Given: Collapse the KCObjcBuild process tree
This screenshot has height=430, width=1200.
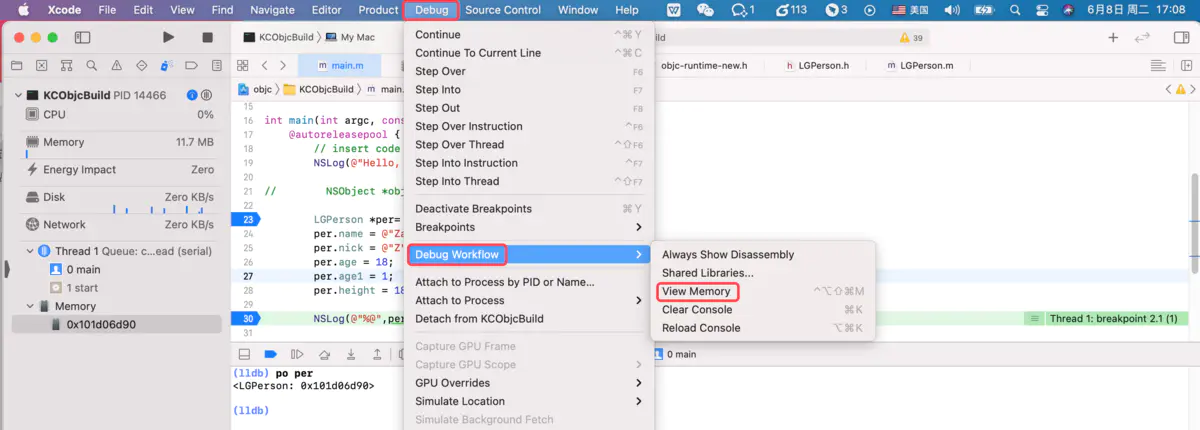Looking at the screenshot, I should [x=17, y=96].
